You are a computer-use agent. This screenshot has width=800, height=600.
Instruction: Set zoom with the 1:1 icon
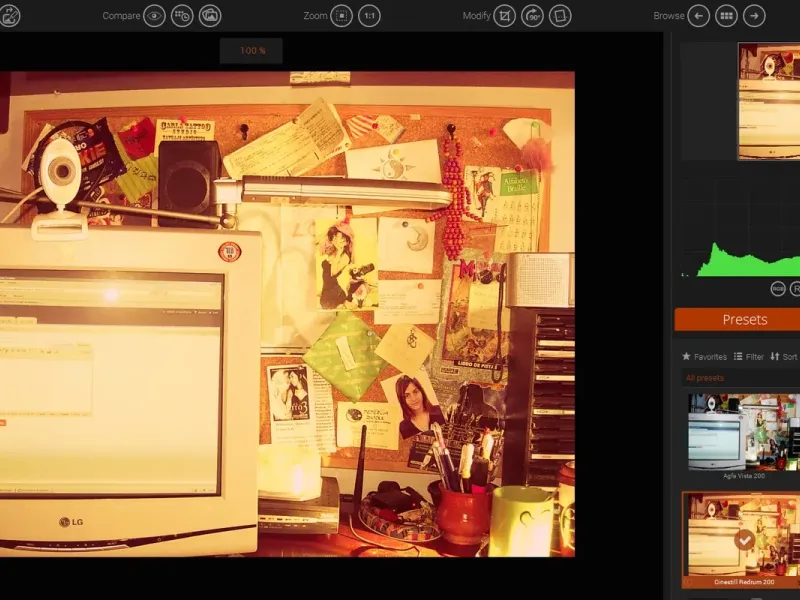coord(369,16)
